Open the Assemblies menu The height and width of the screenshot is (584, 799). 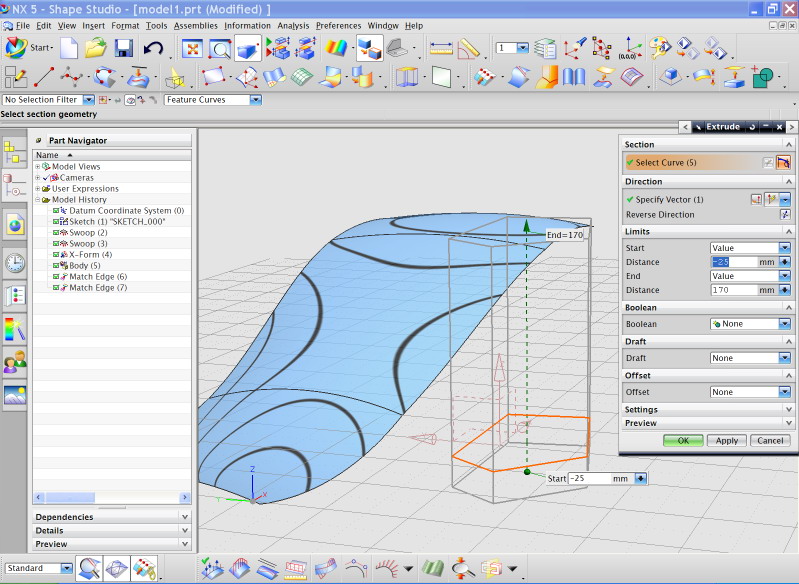pyautogui.click(x=195, y=25)
